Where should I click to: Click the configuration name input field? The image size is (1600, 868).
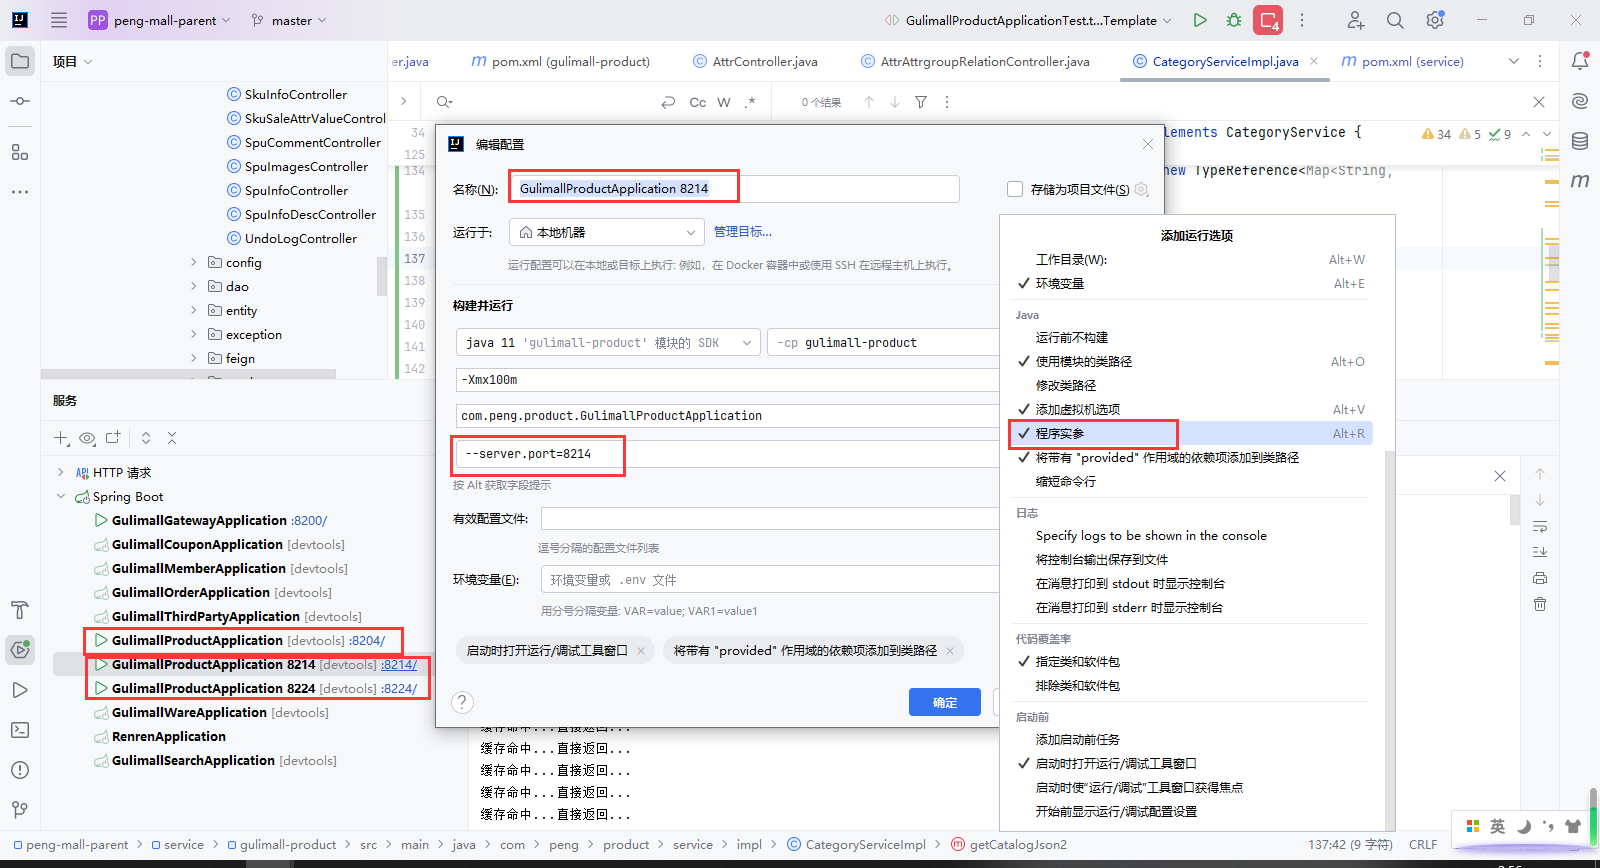pos(735,189)
